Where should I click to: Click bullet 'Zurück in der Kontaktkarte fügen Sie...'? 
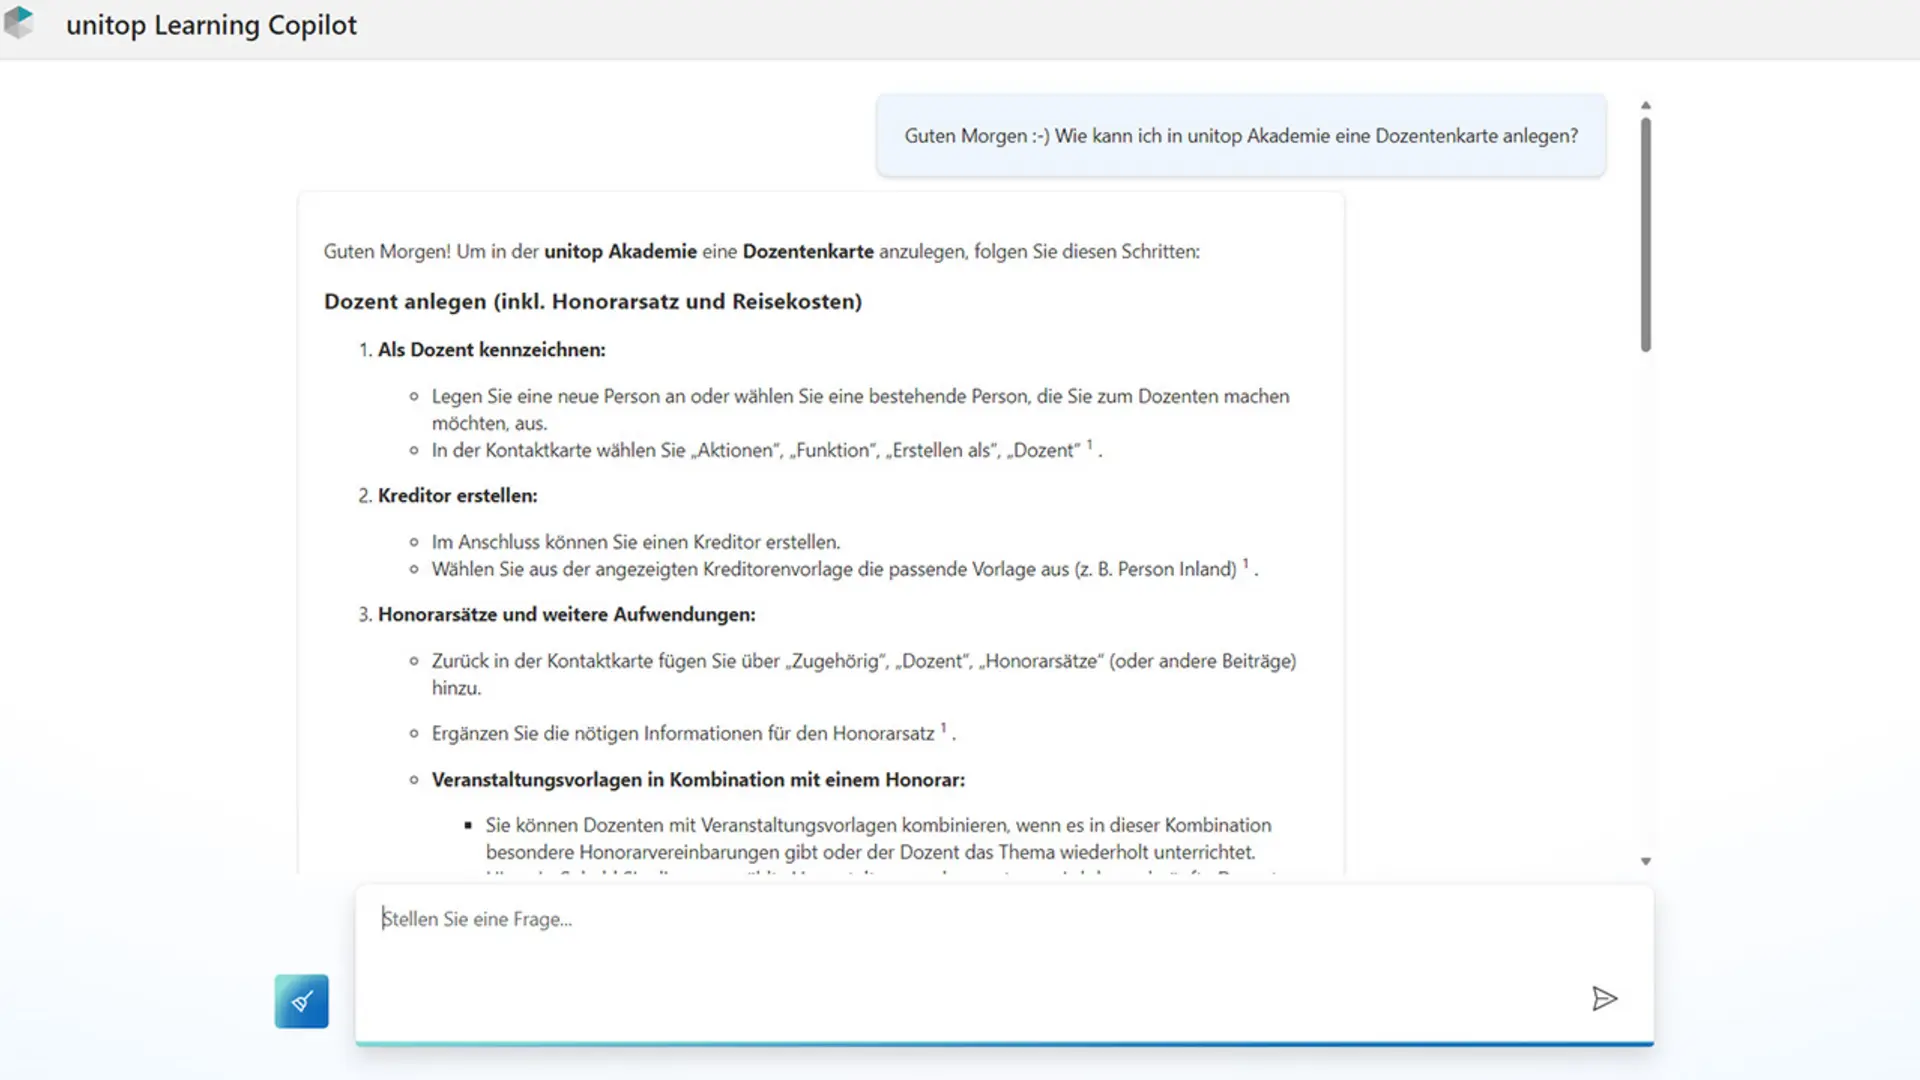[864, 674]
